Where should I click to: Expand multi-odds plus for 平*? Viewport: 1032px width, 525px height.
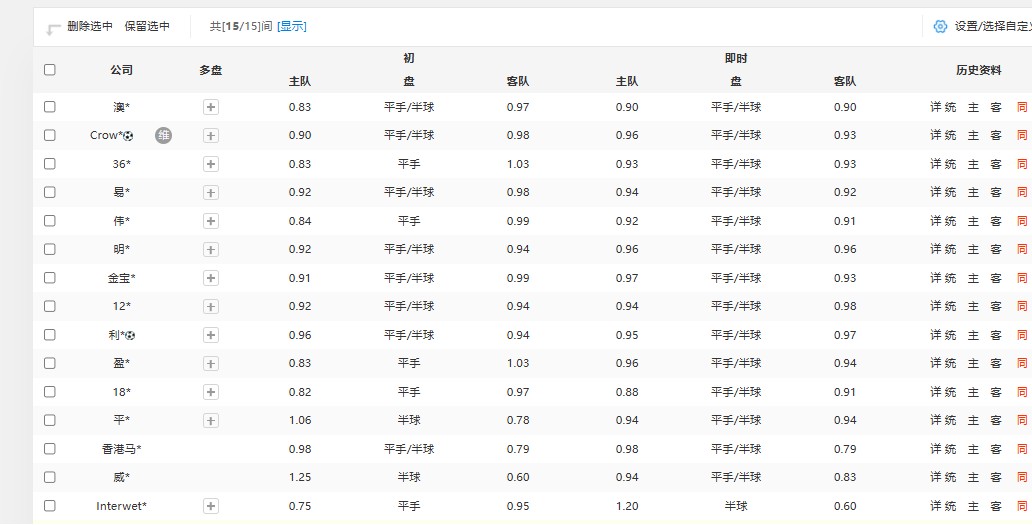tap(211, 420)
